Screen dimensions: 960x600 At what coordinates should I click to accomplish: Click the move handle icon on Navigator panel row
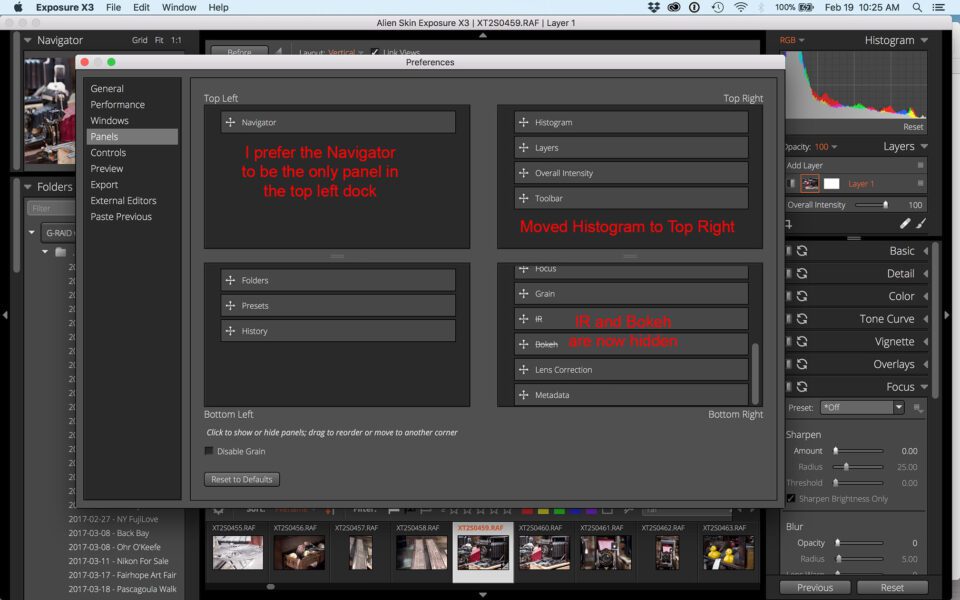click(x=230, y=122)
